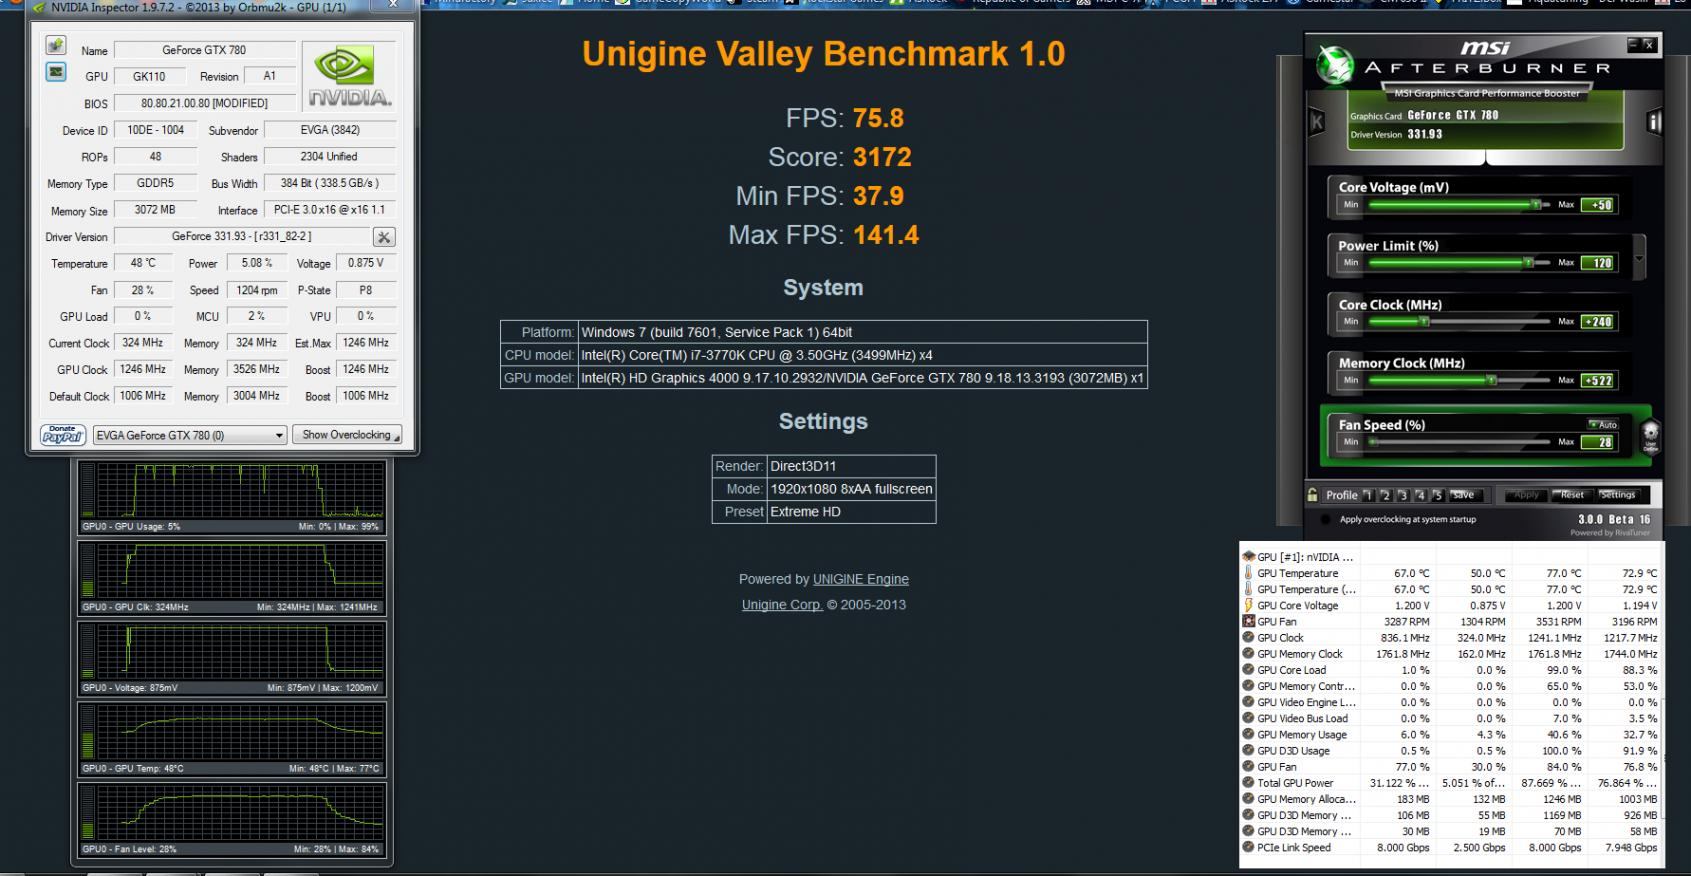Click the GPU [#1] nVIDIA chip icon
The image size is (1691, 876).
click(1248, 557)
